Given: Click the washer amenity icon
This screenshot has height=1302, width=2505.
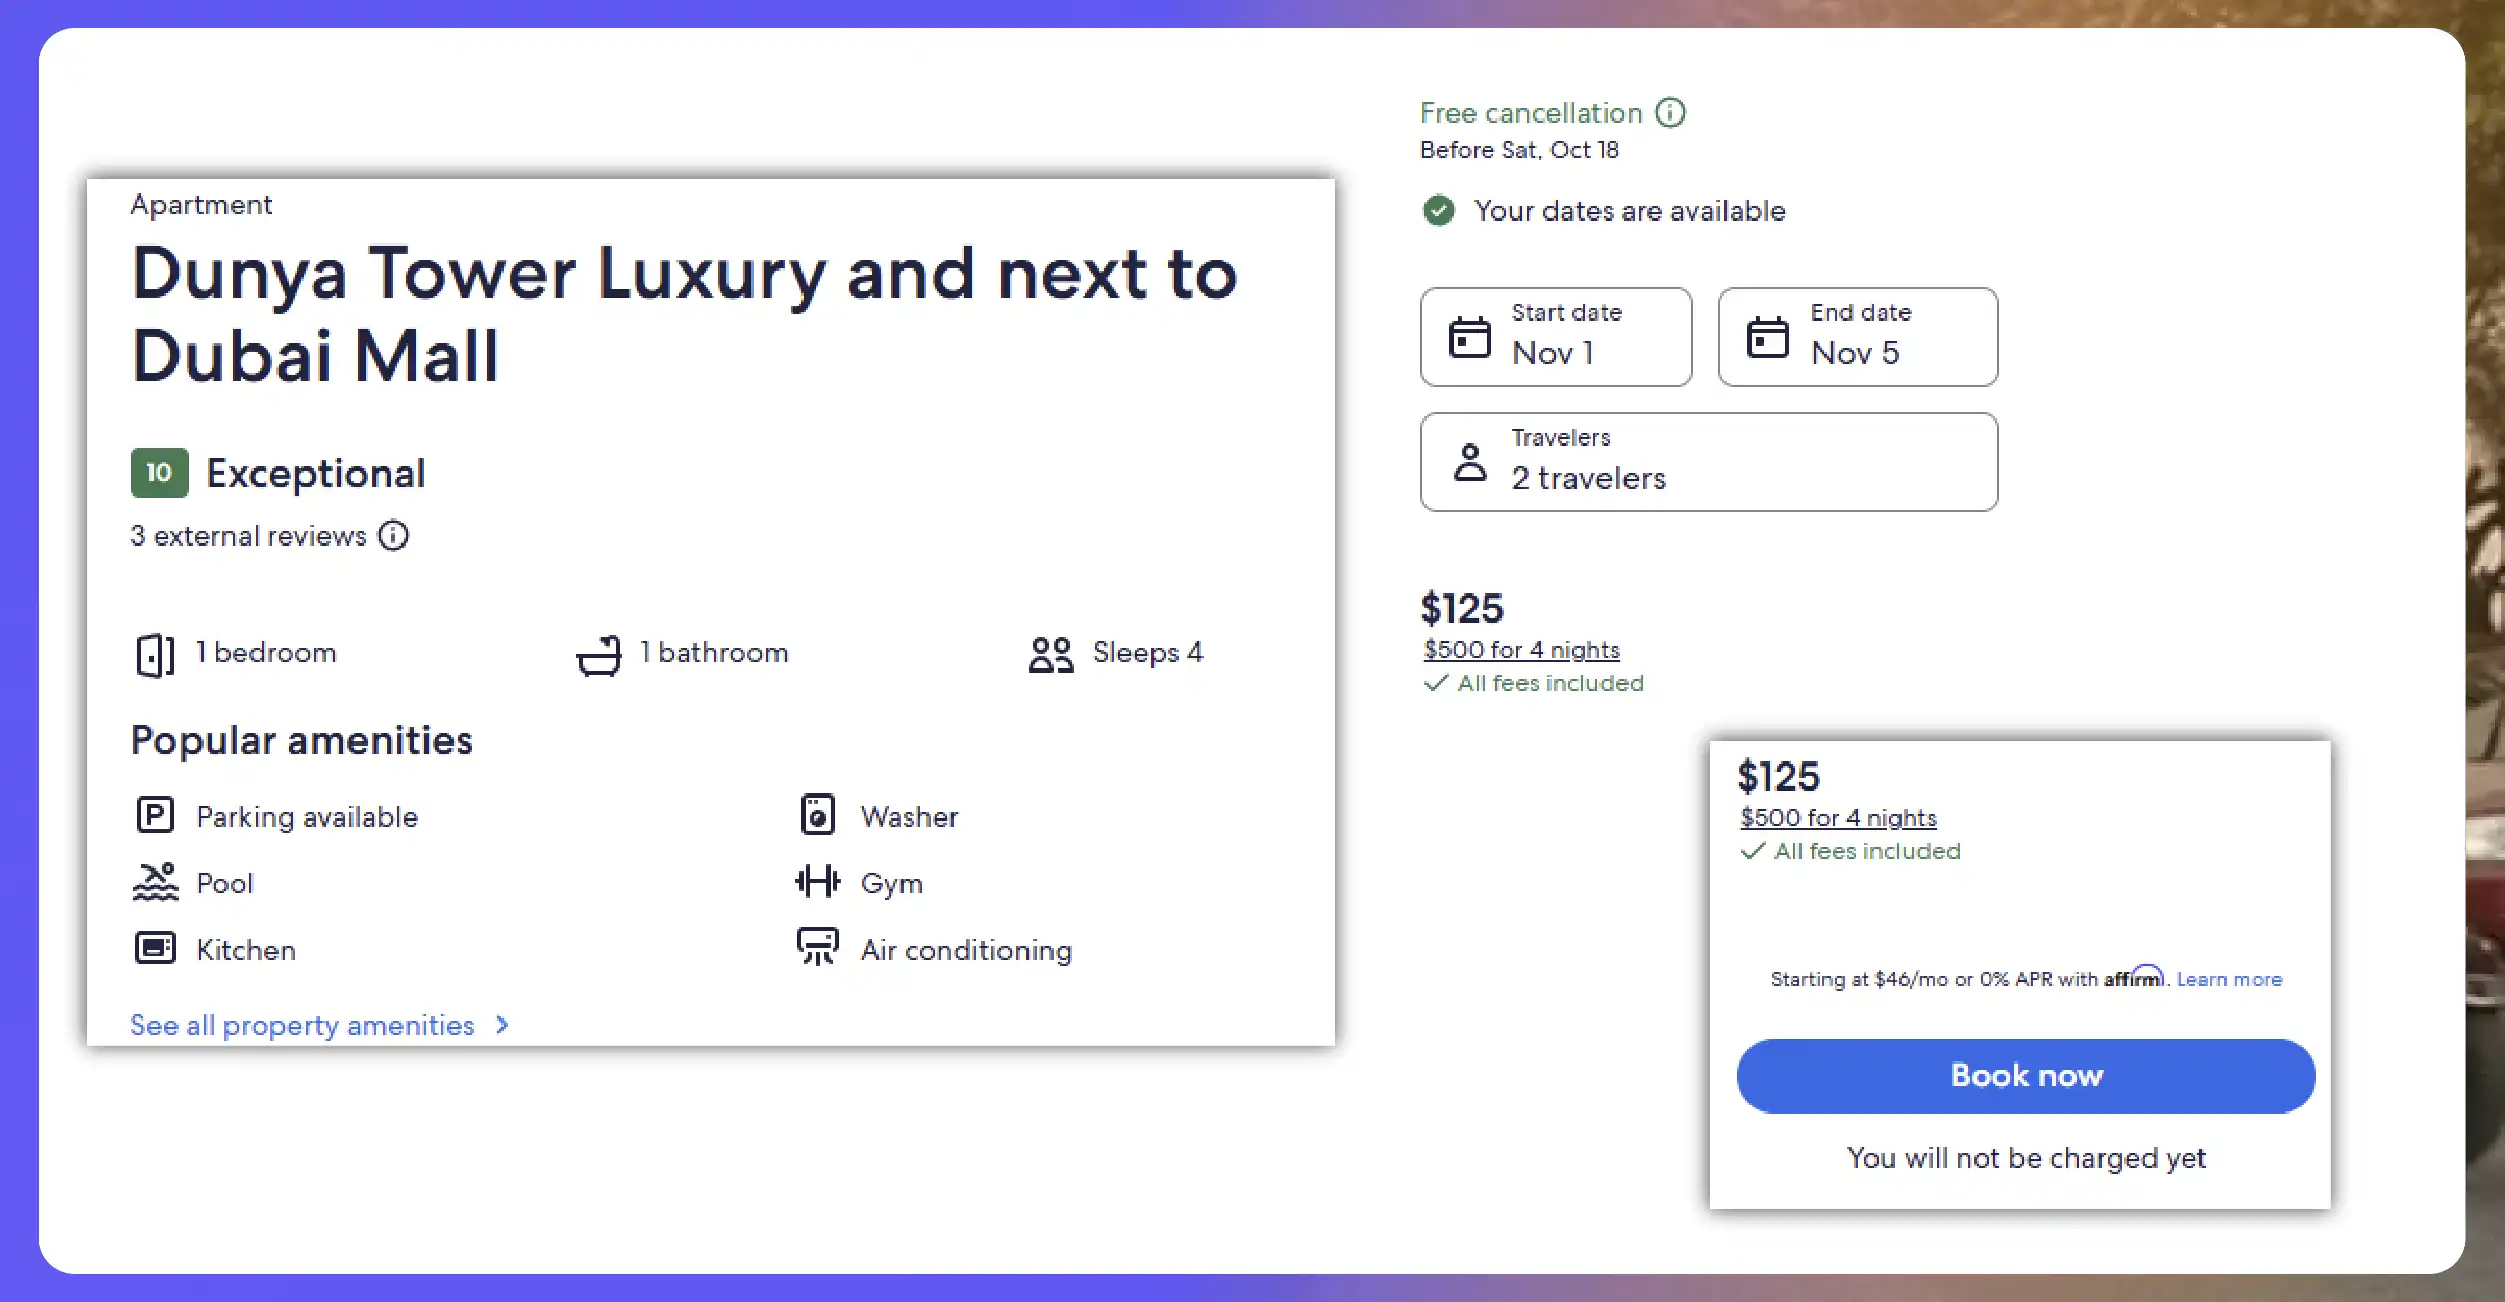Looking at the screenshot, I should 818,815.
